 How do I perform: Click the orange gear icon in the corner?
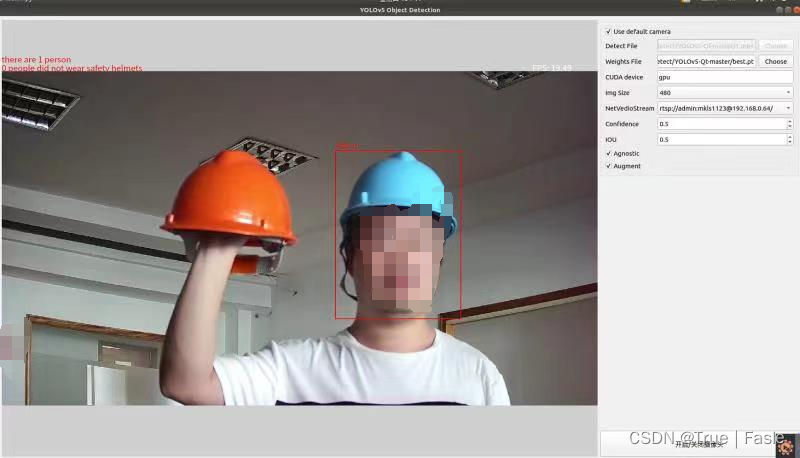(787, 446)
